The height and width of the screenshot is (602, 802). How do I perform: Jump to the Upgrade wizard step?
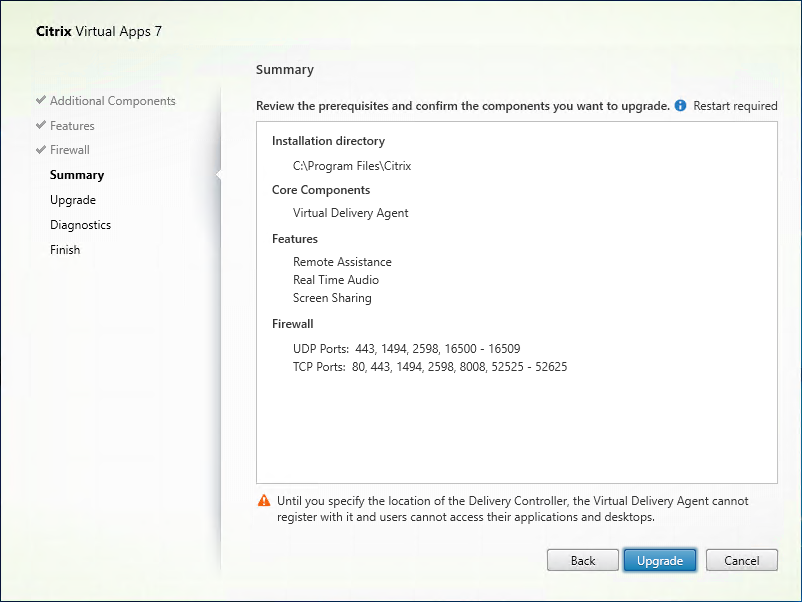click(x=73, y=200)
